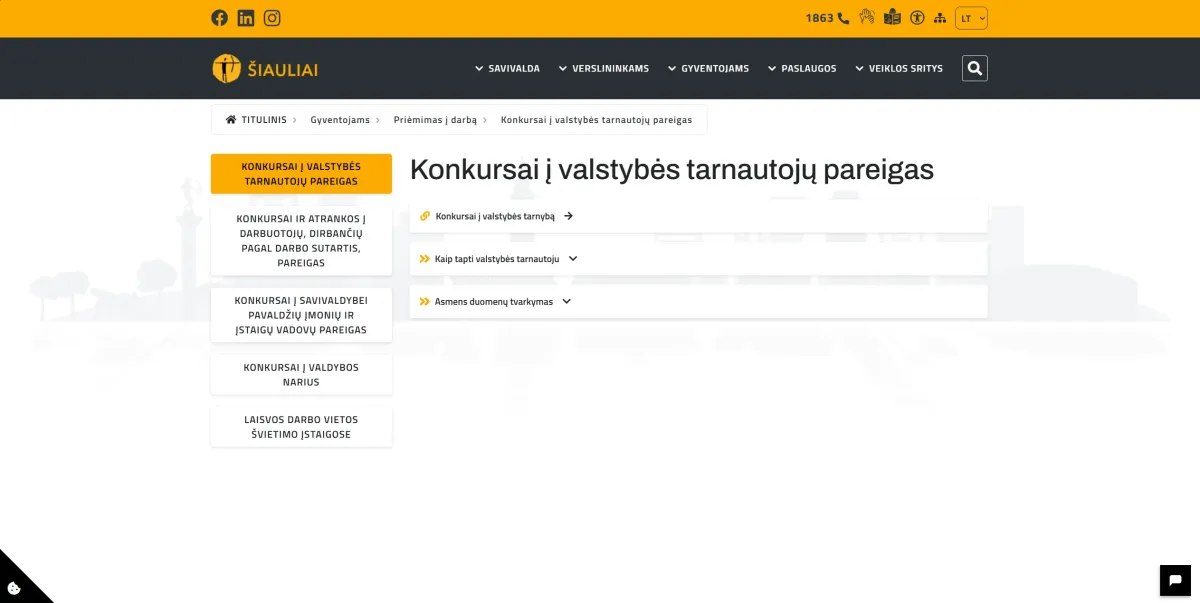Select 'Konkursai į valdybos narius' sidebar item

tap(301, 375)
